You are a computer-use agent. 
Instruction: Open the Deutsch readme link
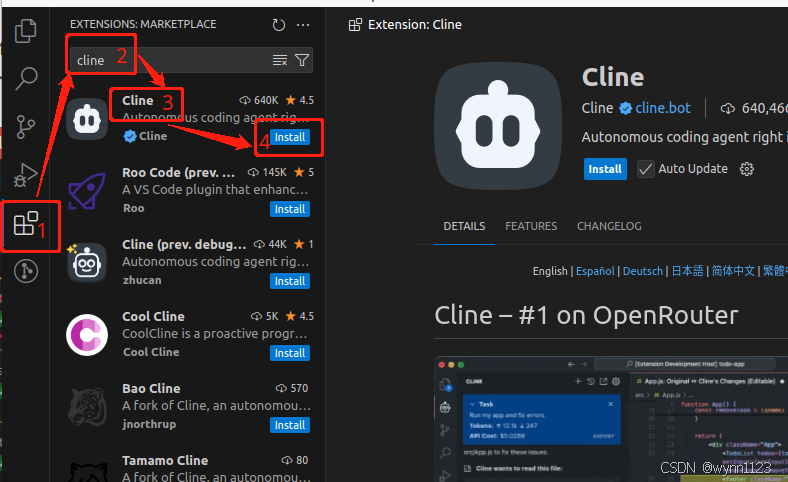(x=643, y=271)
